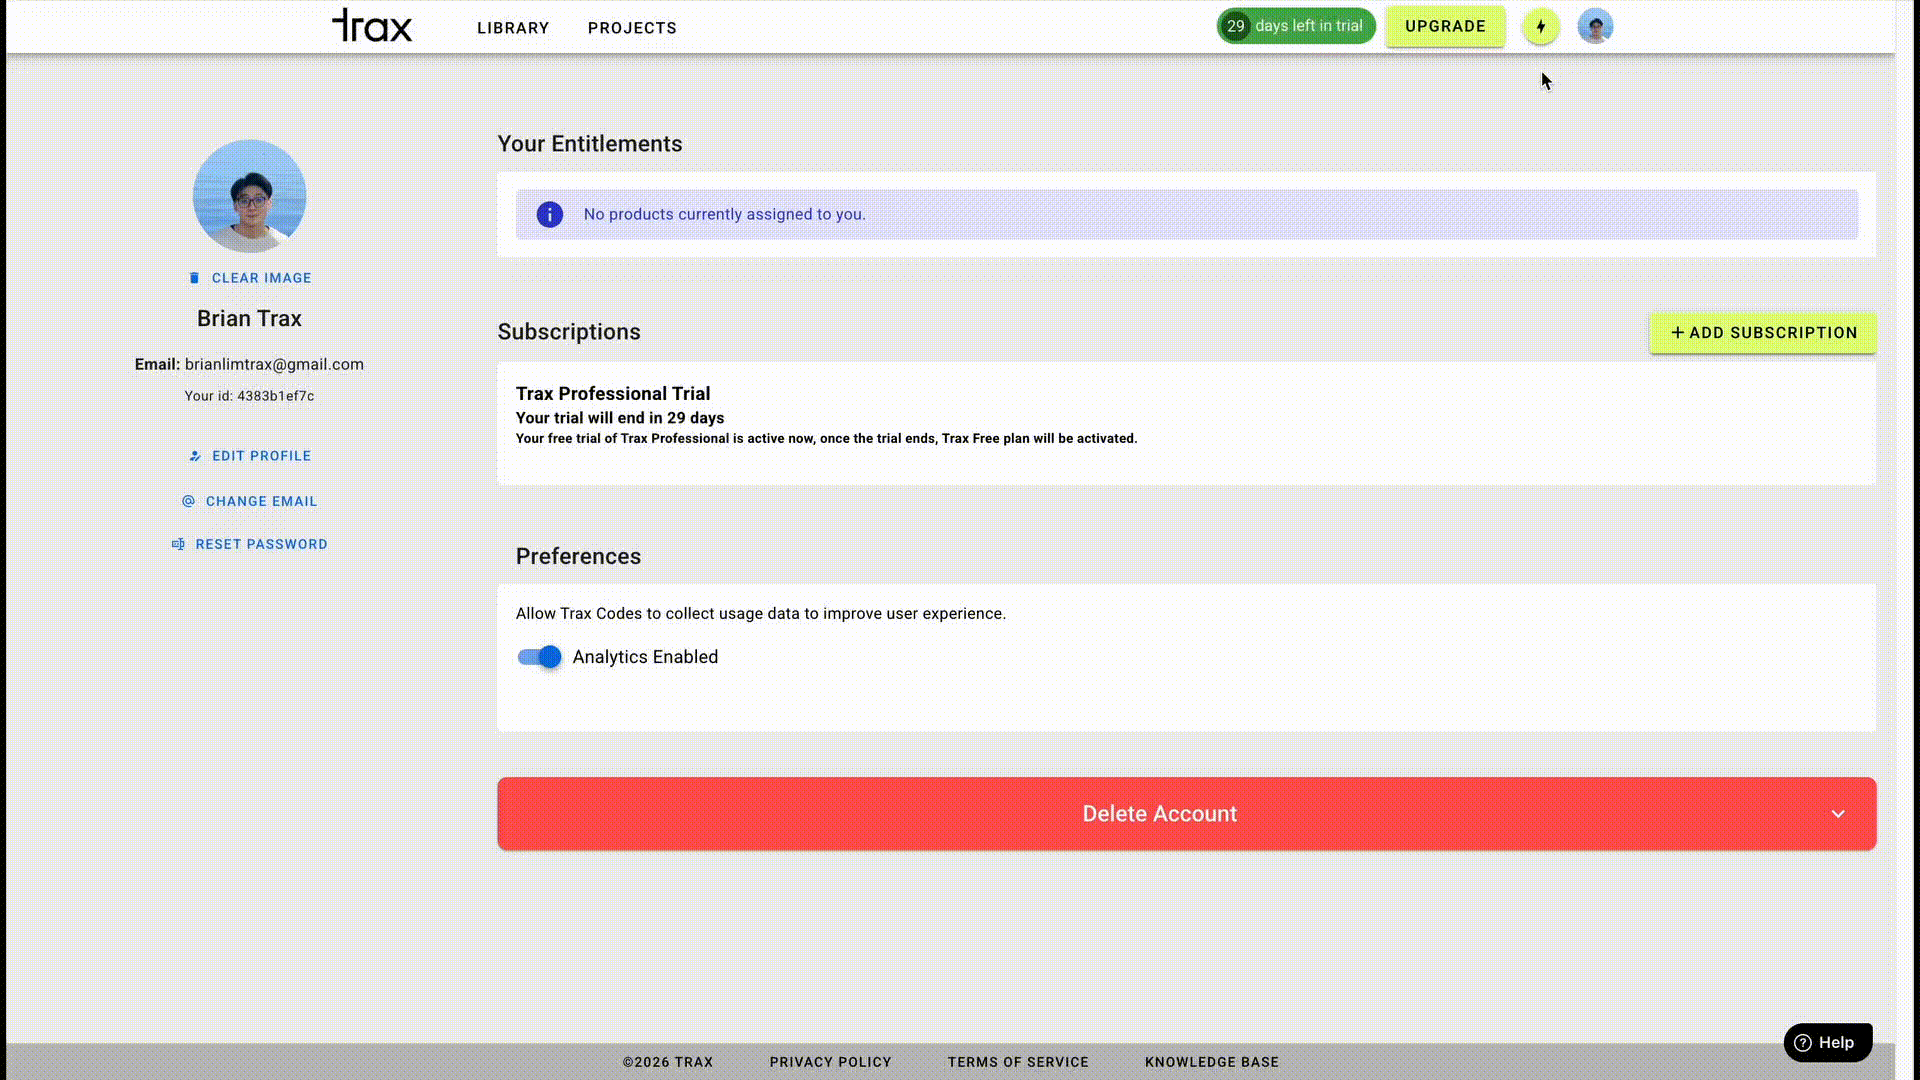Click the lightning bolt icon
1920x1080 pixels.
click(1540, 27)
